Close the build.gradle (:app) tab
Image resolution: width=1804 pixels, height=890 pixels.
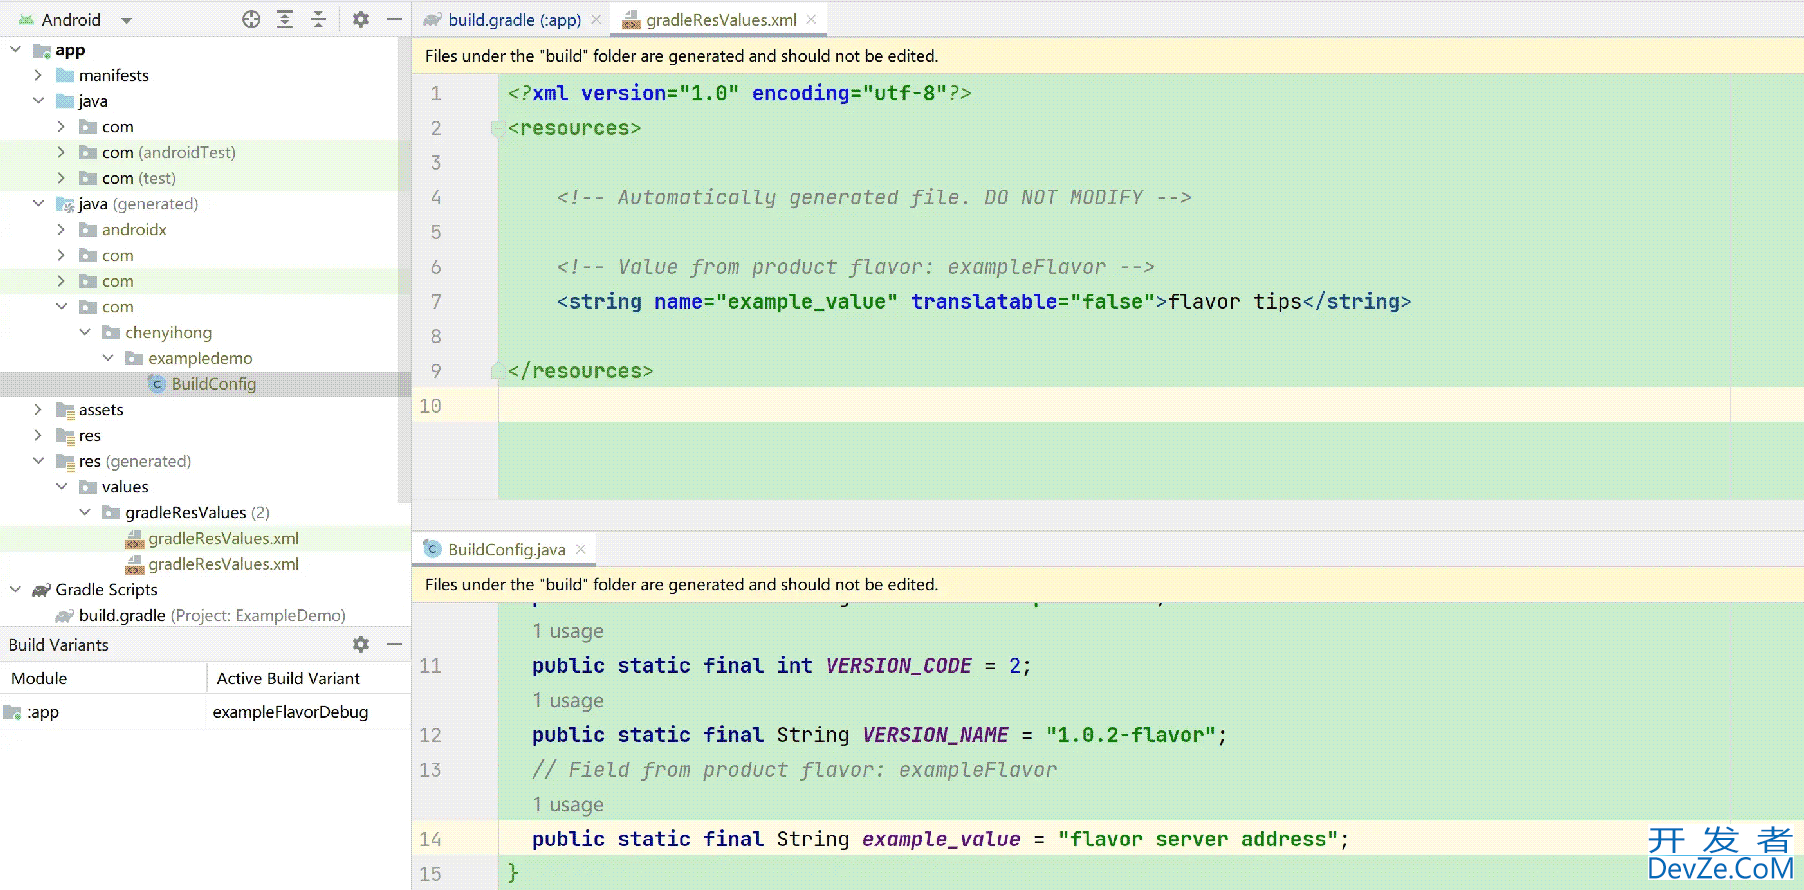click(596, 19)
